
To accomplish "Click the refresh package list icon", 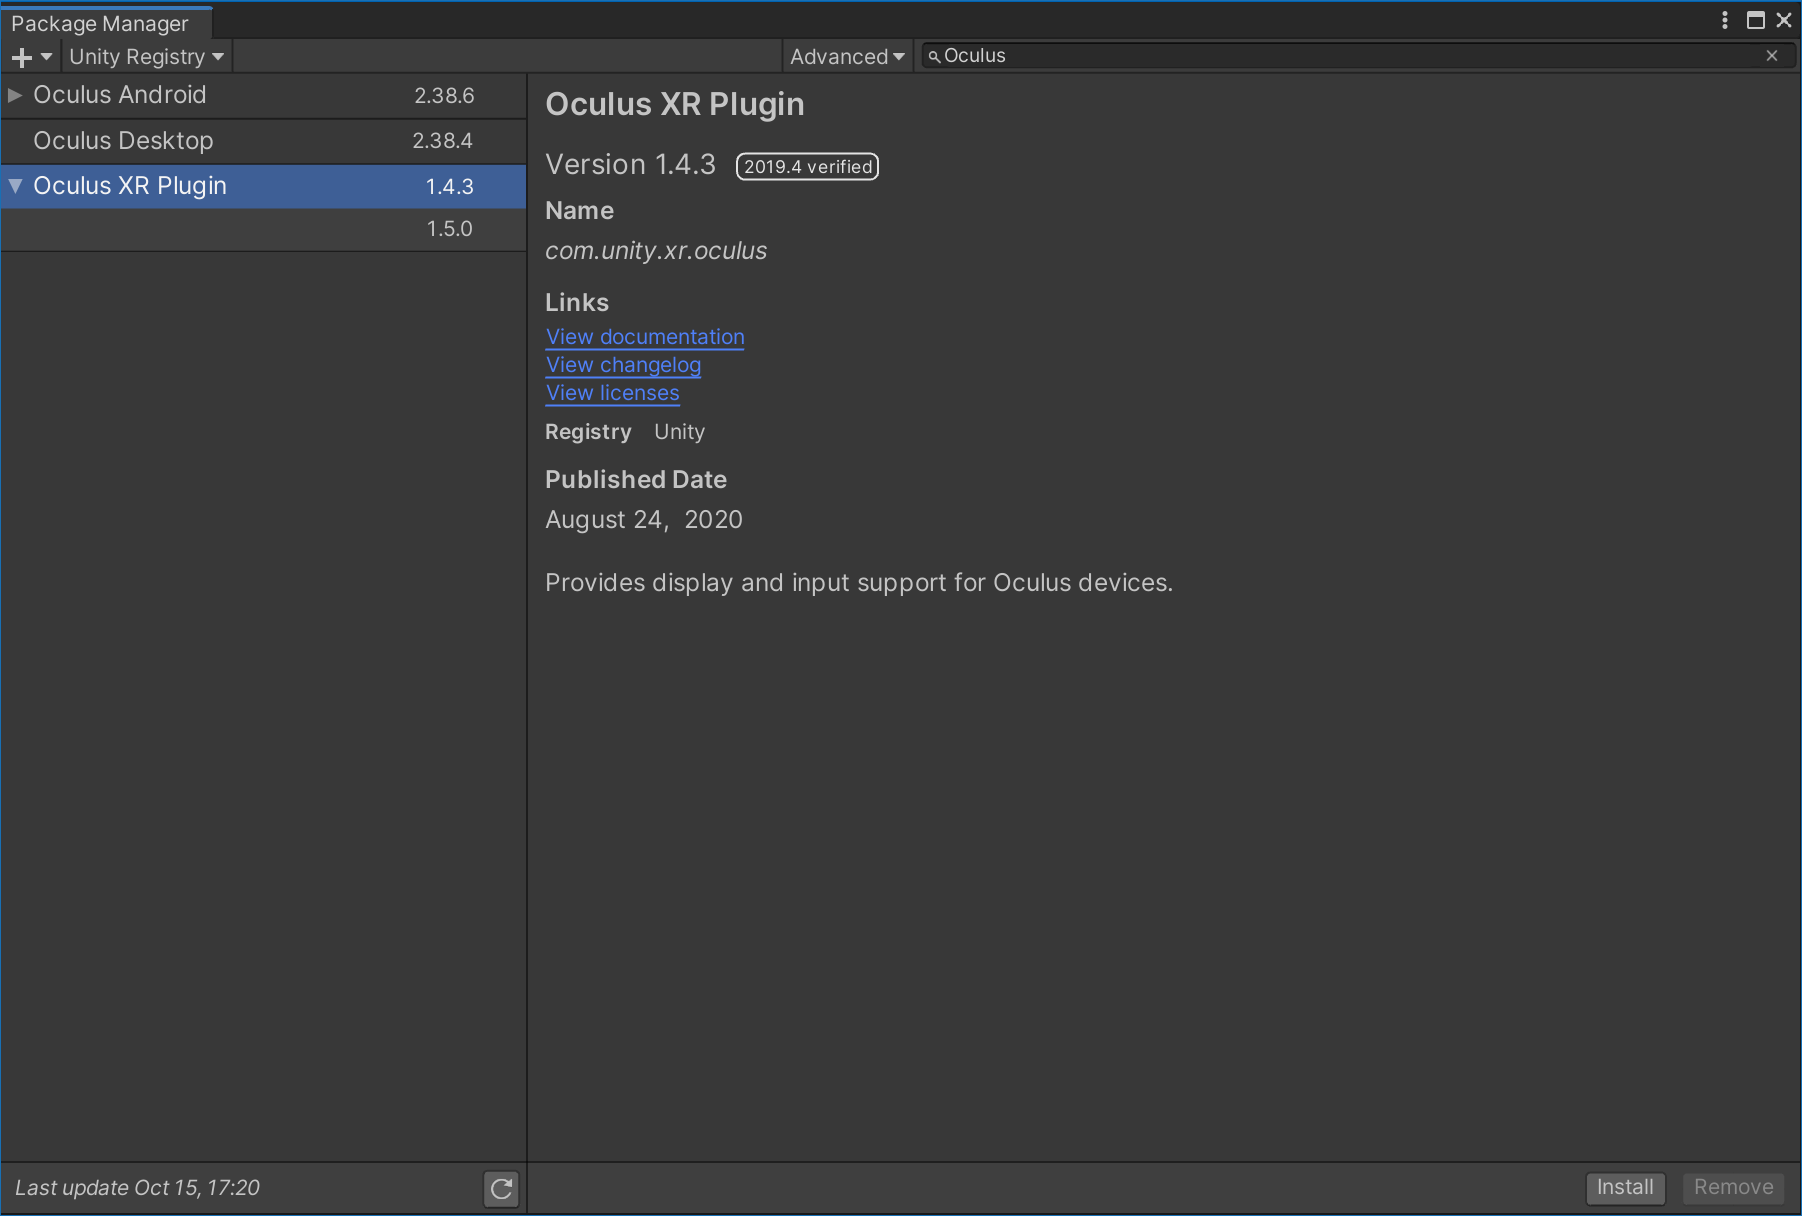I will point(501,1188).
